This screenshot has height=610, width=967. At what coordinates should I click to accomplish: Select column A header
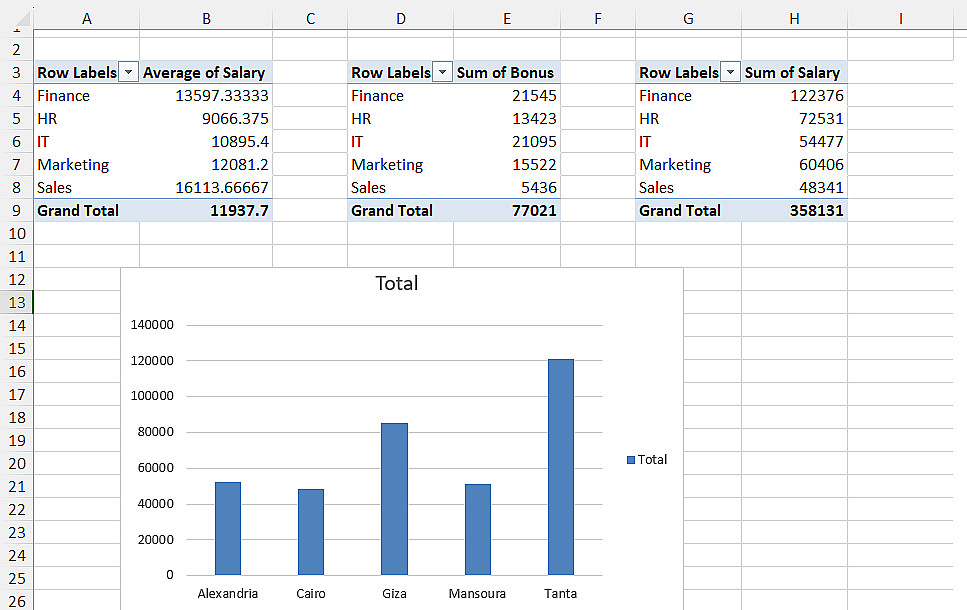pos(87,19)
